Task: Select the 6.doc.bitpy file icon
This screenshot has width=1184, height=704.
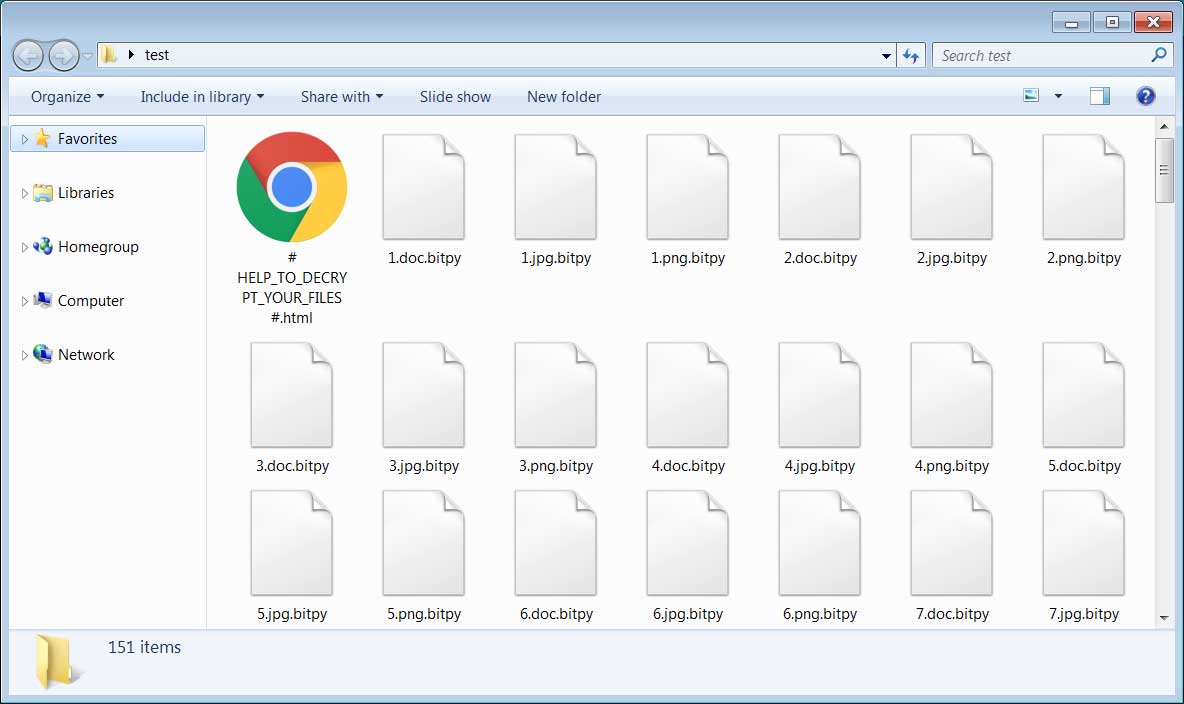Action: (556, 543)
